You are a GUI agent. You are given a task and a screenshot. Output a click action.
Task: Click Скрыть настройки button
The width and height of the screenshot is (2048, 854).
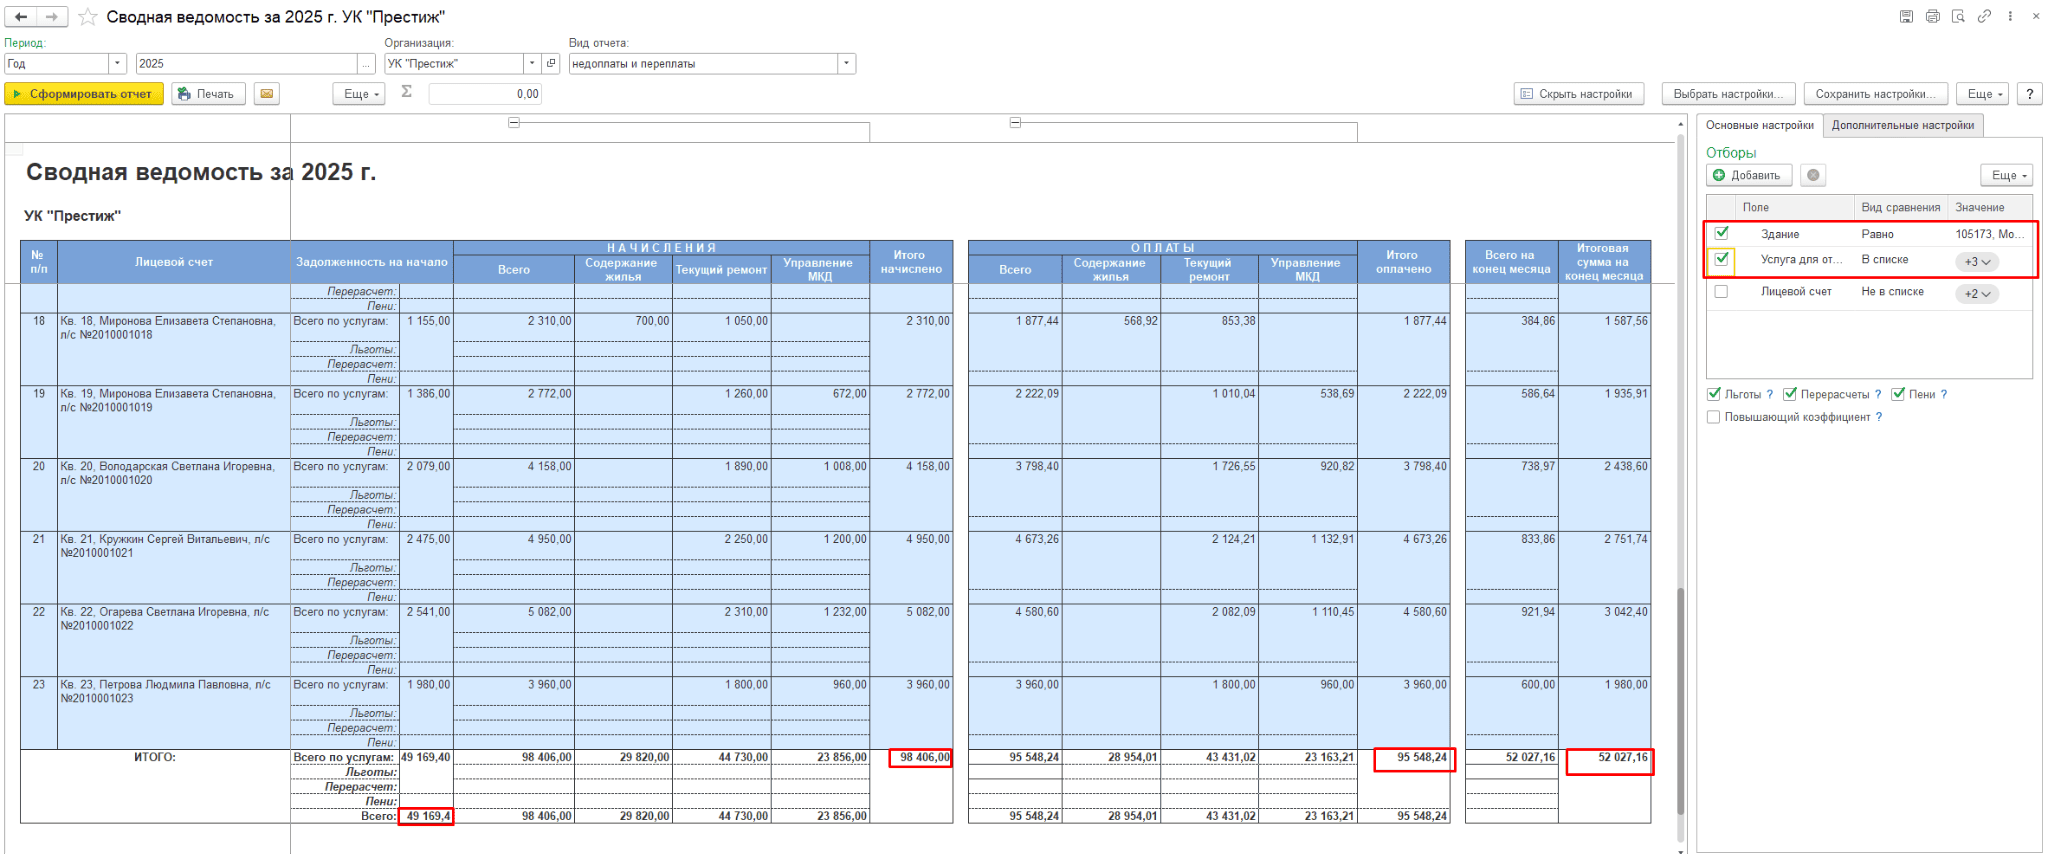click(x=1577, y=94)
